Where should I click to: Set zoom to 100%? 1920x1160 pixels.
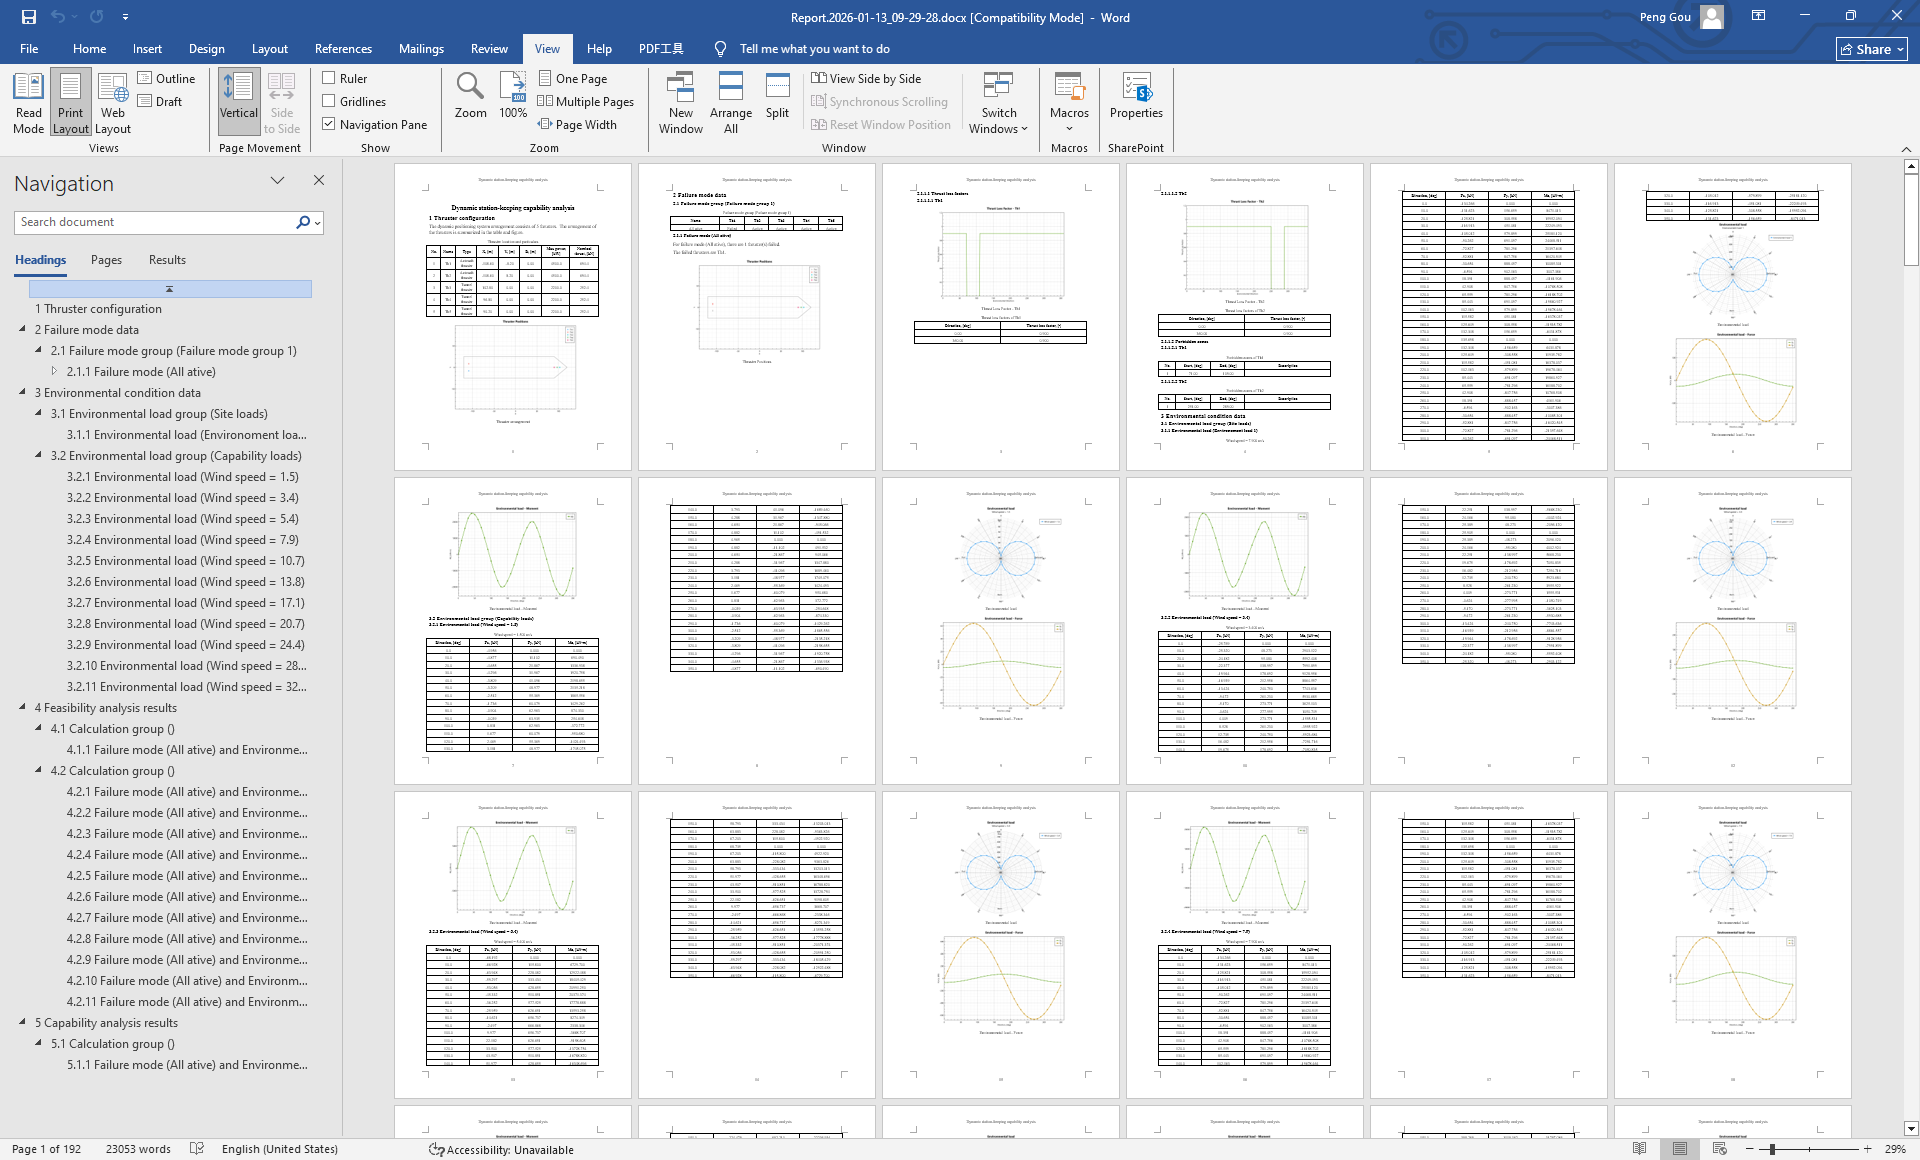click(513, 96)
